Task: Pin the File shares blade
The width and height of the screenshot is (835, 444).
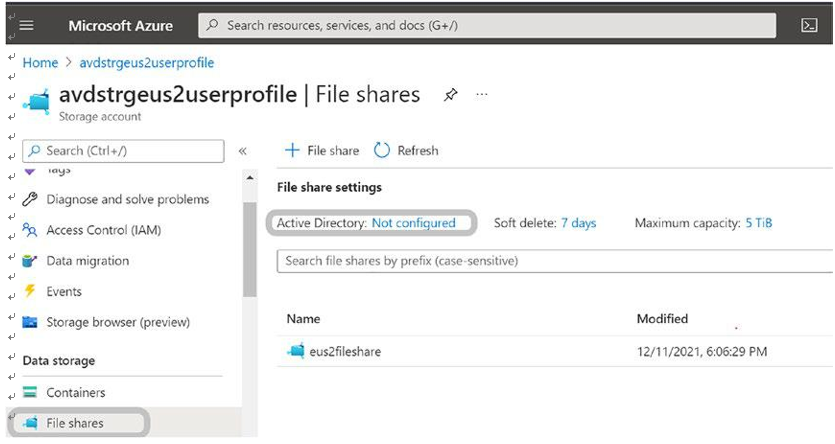Action: pos(451,95)
